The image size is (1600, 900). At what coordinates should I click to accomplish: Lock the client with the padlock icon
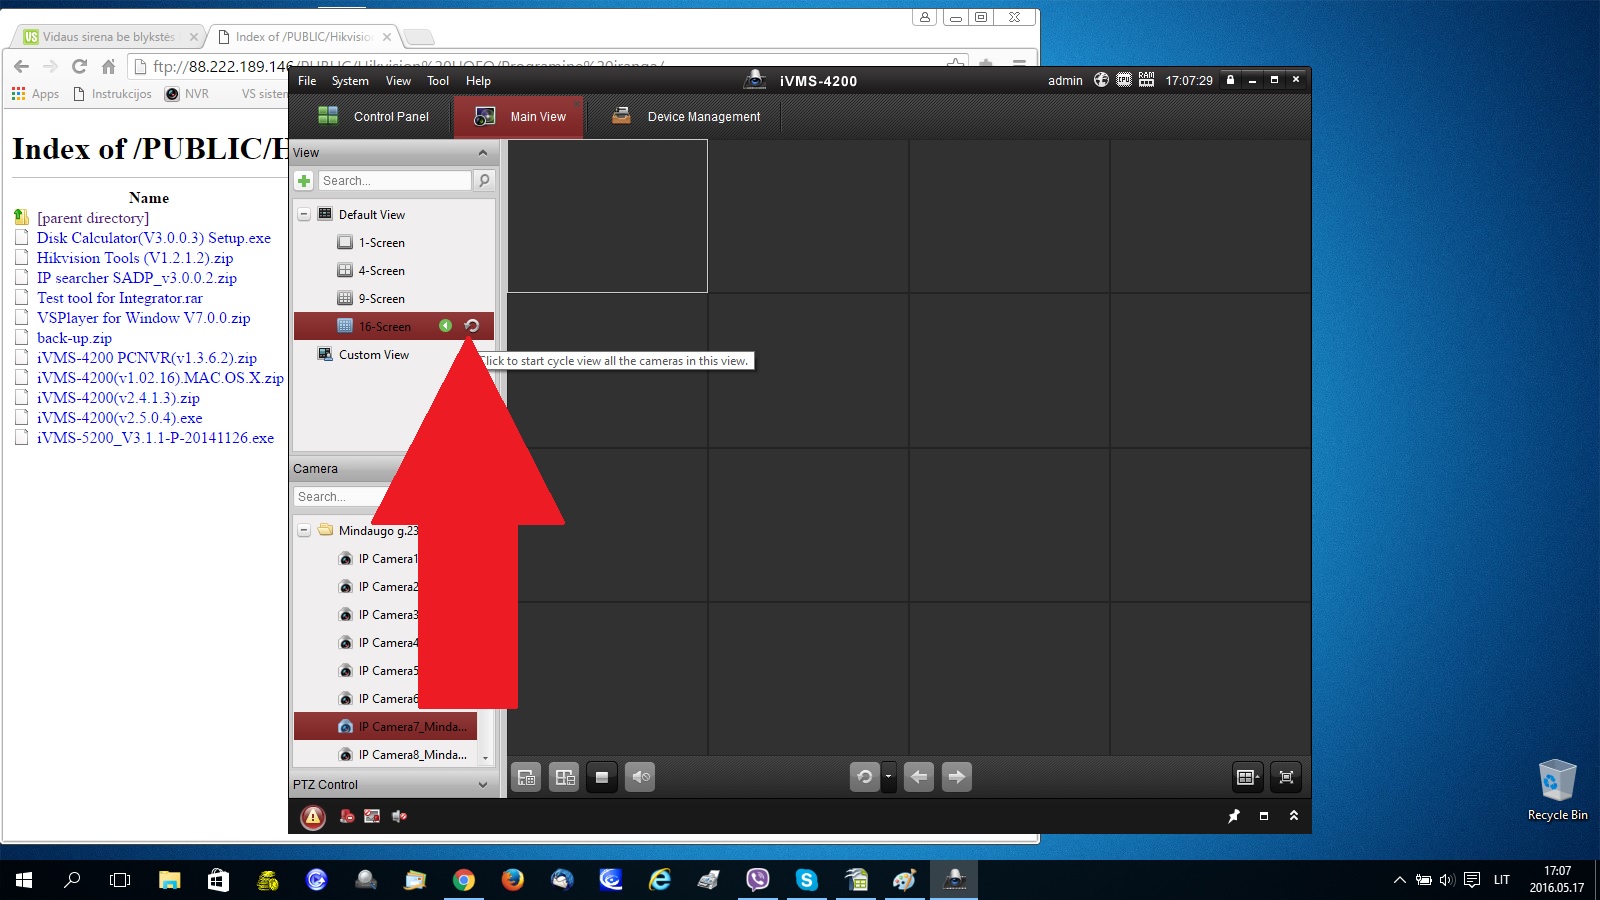[x=1231, y=80]
